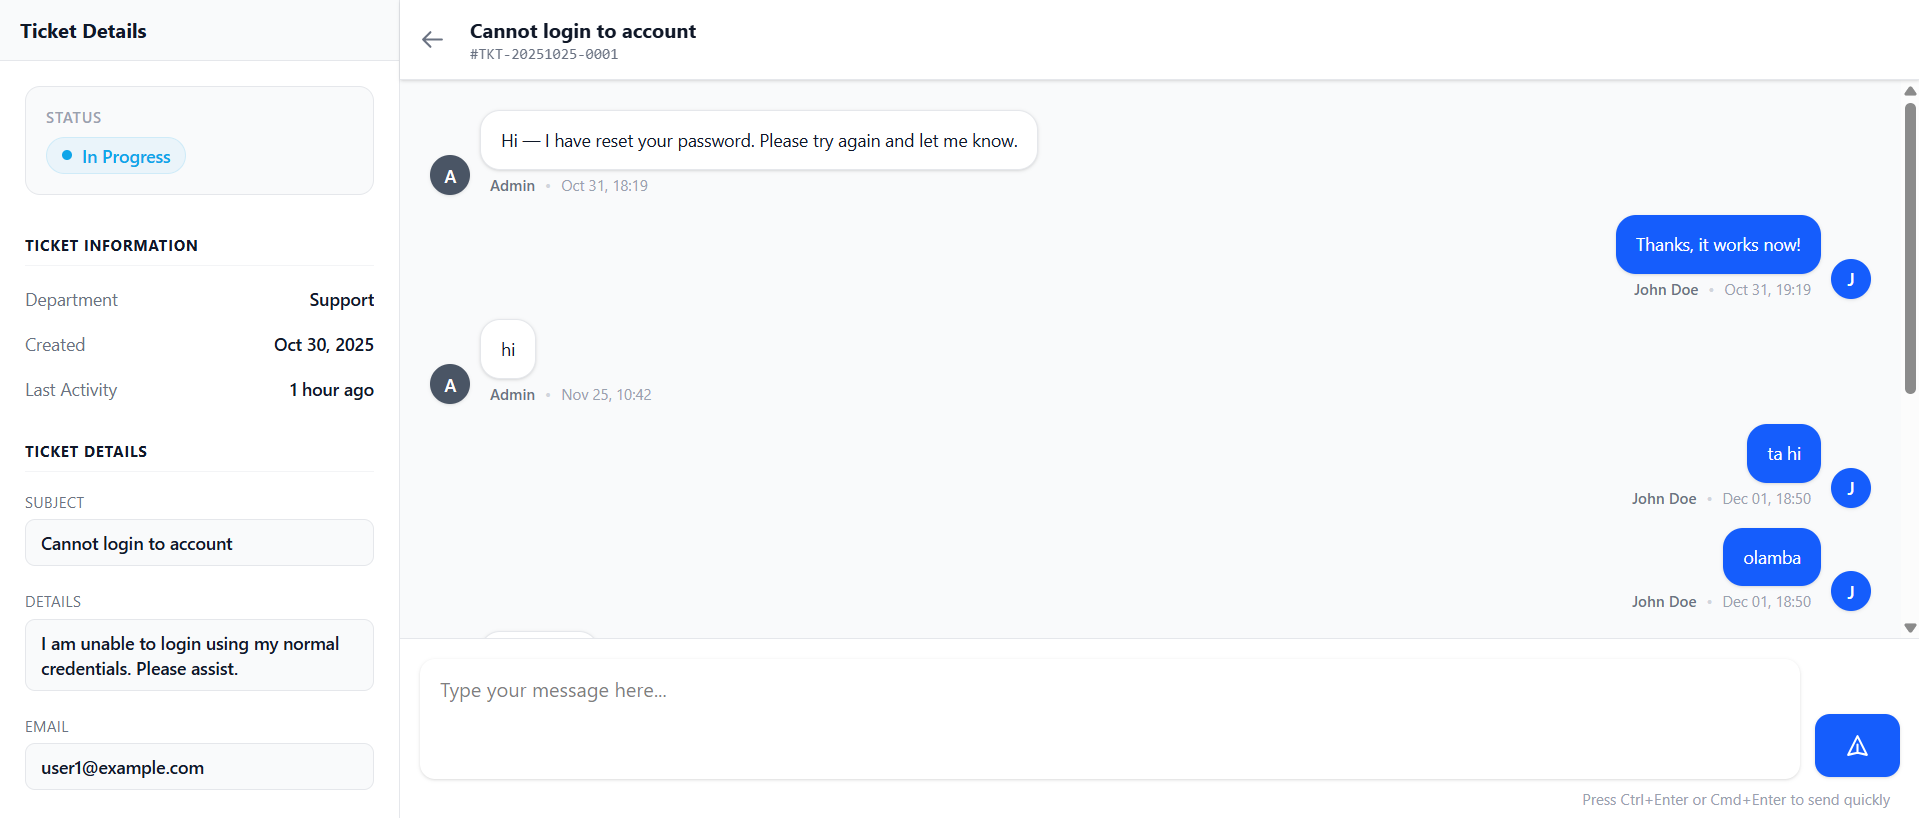Click John Doe avatar beside "olamba" message
Viewport: 1919px width, 818px height.
coord(1850,592)
